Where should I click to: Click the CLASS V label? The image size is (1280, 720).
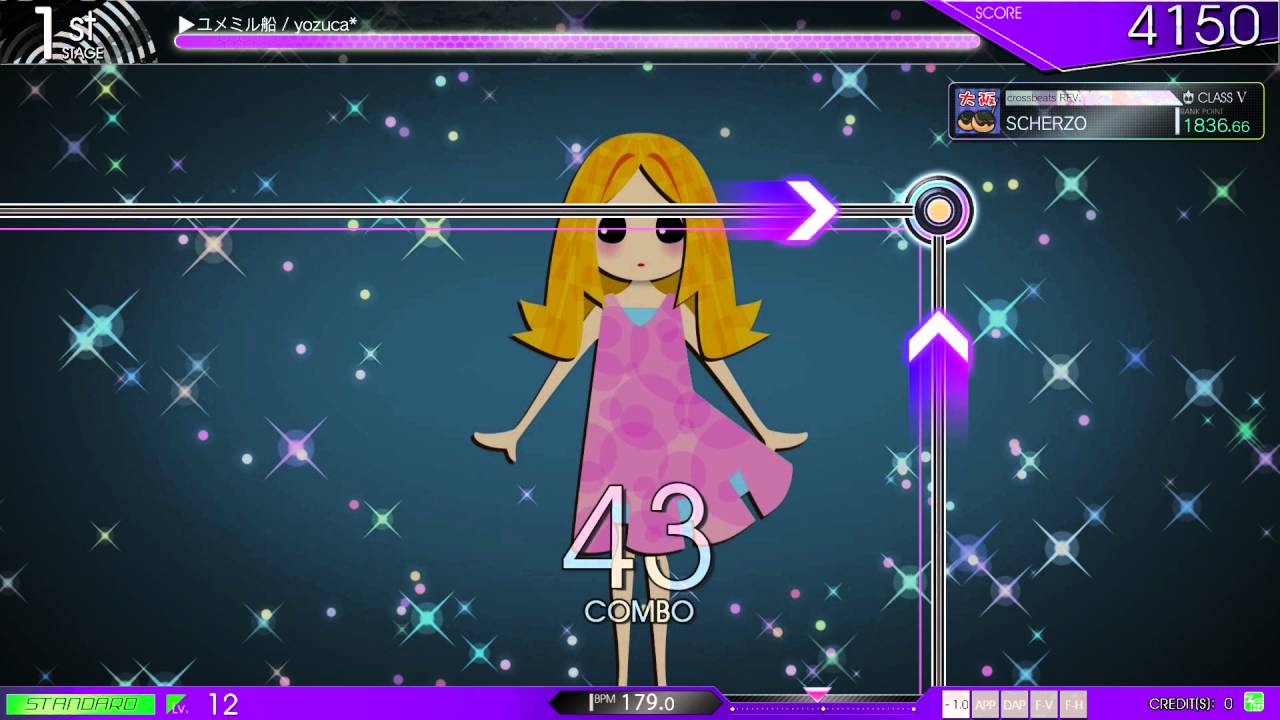[x=1223, y=97]
